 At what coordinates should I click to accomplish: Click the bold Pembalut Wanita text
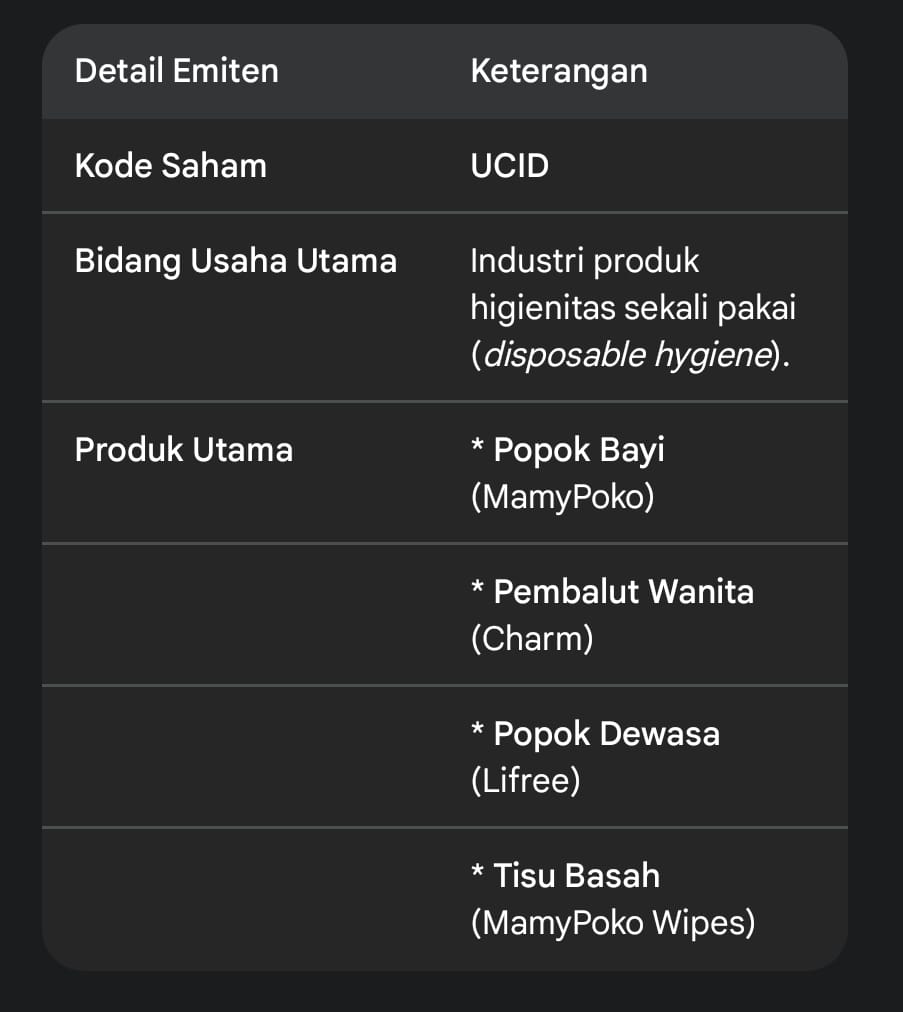[623, 592]
